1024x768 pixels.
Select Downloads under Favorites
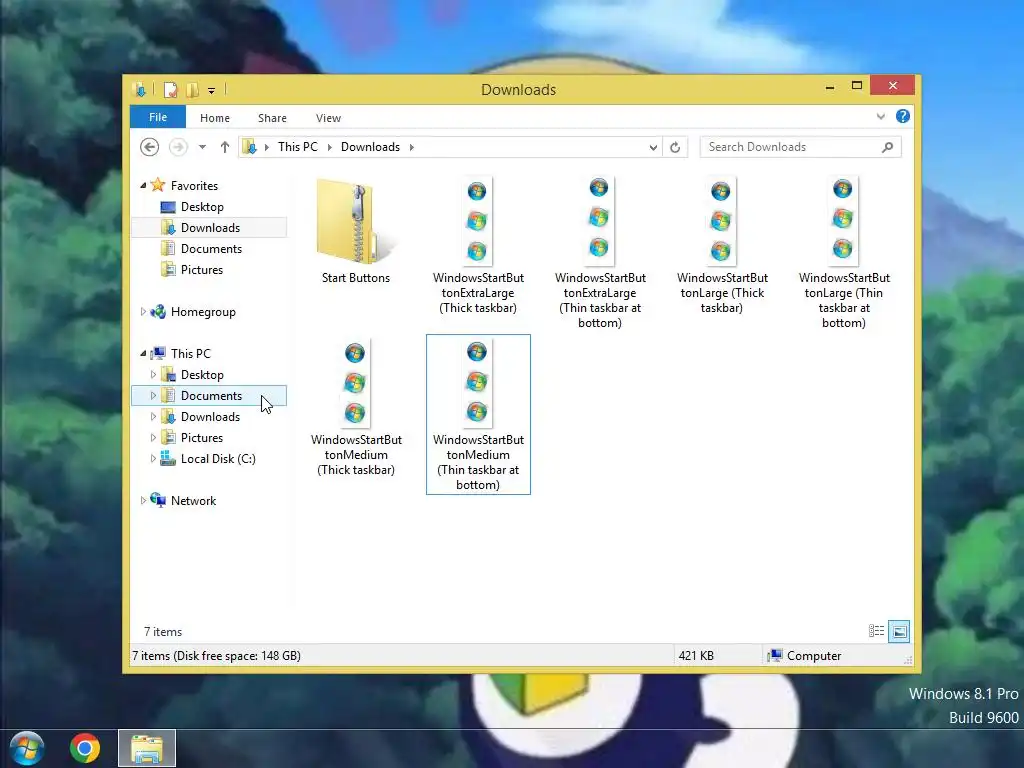coord(209,227)
